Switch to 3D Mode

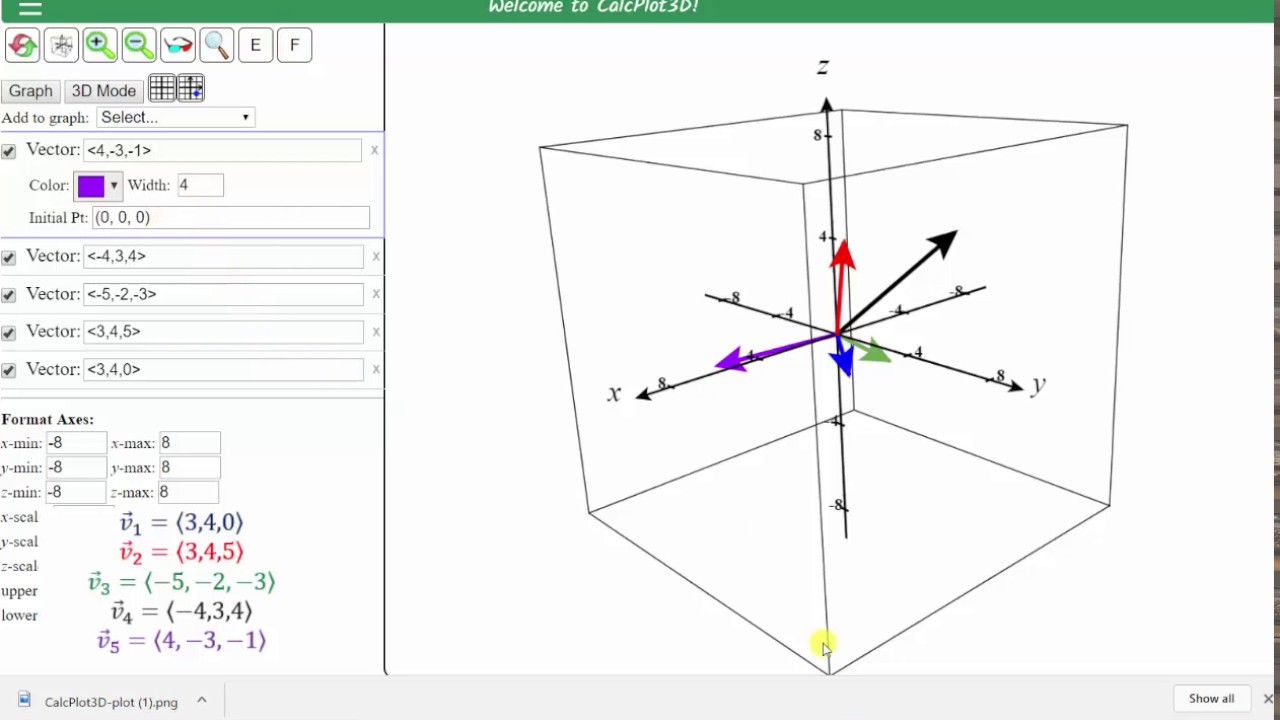(x=103, y=90)
